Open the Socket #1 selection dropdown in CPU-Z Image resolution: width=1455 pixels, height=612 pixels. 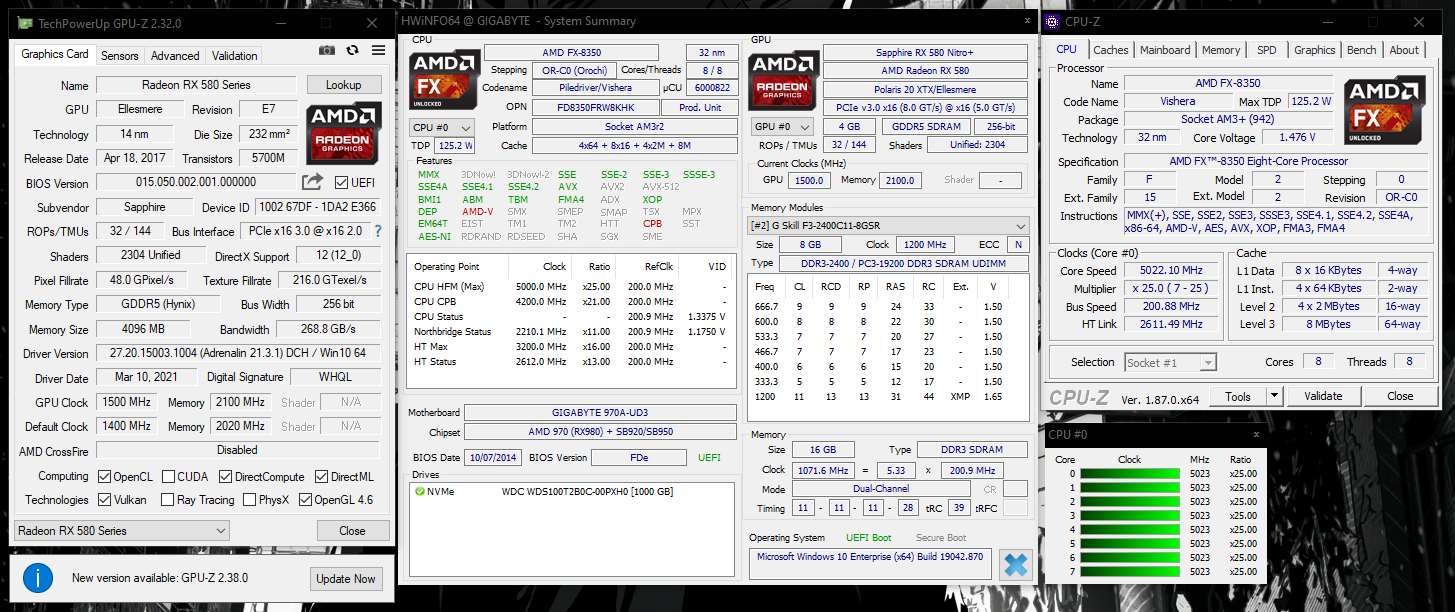tap(1171, 362)
